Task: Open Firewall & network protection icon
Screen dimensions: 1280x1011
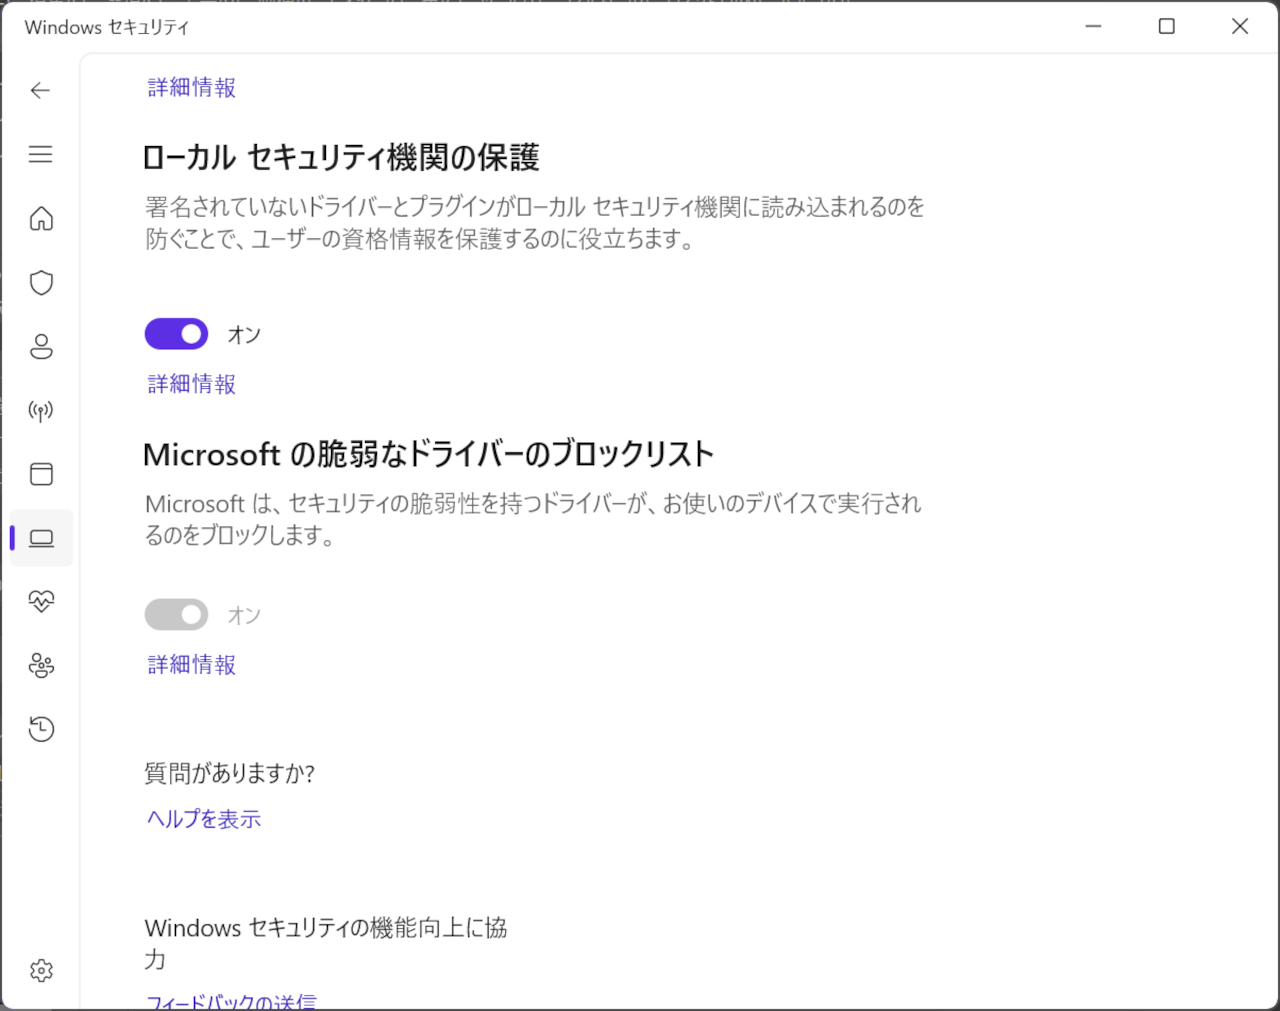Action: pos(41,410)
